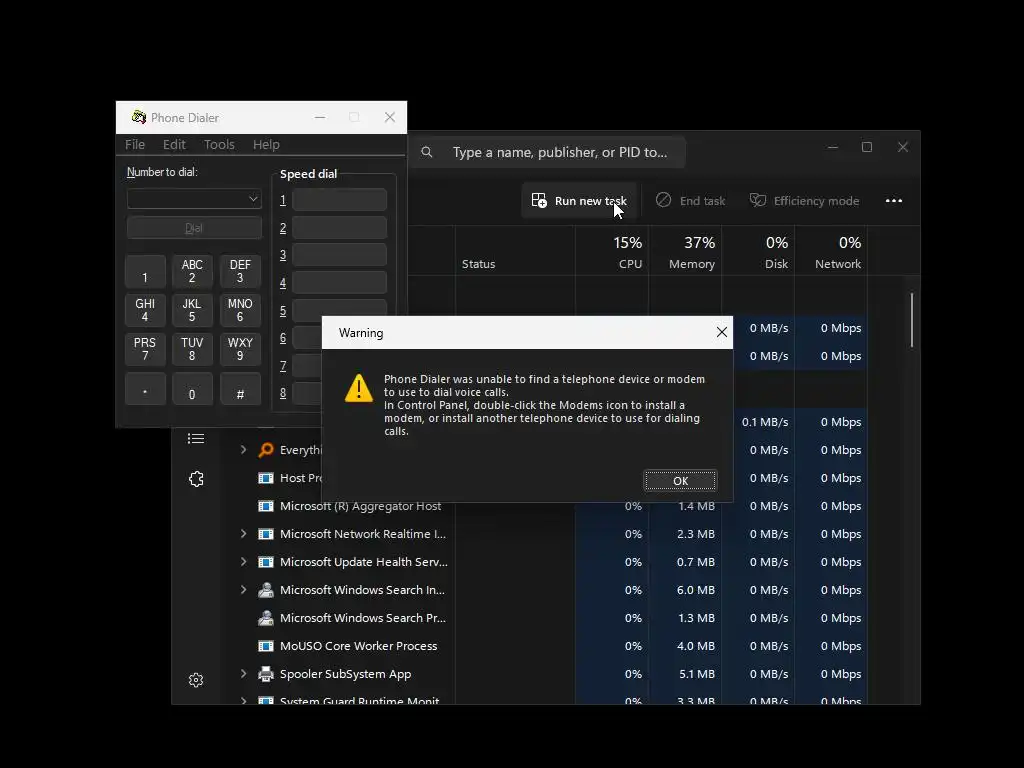Click Speed dial slot 1 button
This screenshot has width=1024, height=768.
pos(340,200)
